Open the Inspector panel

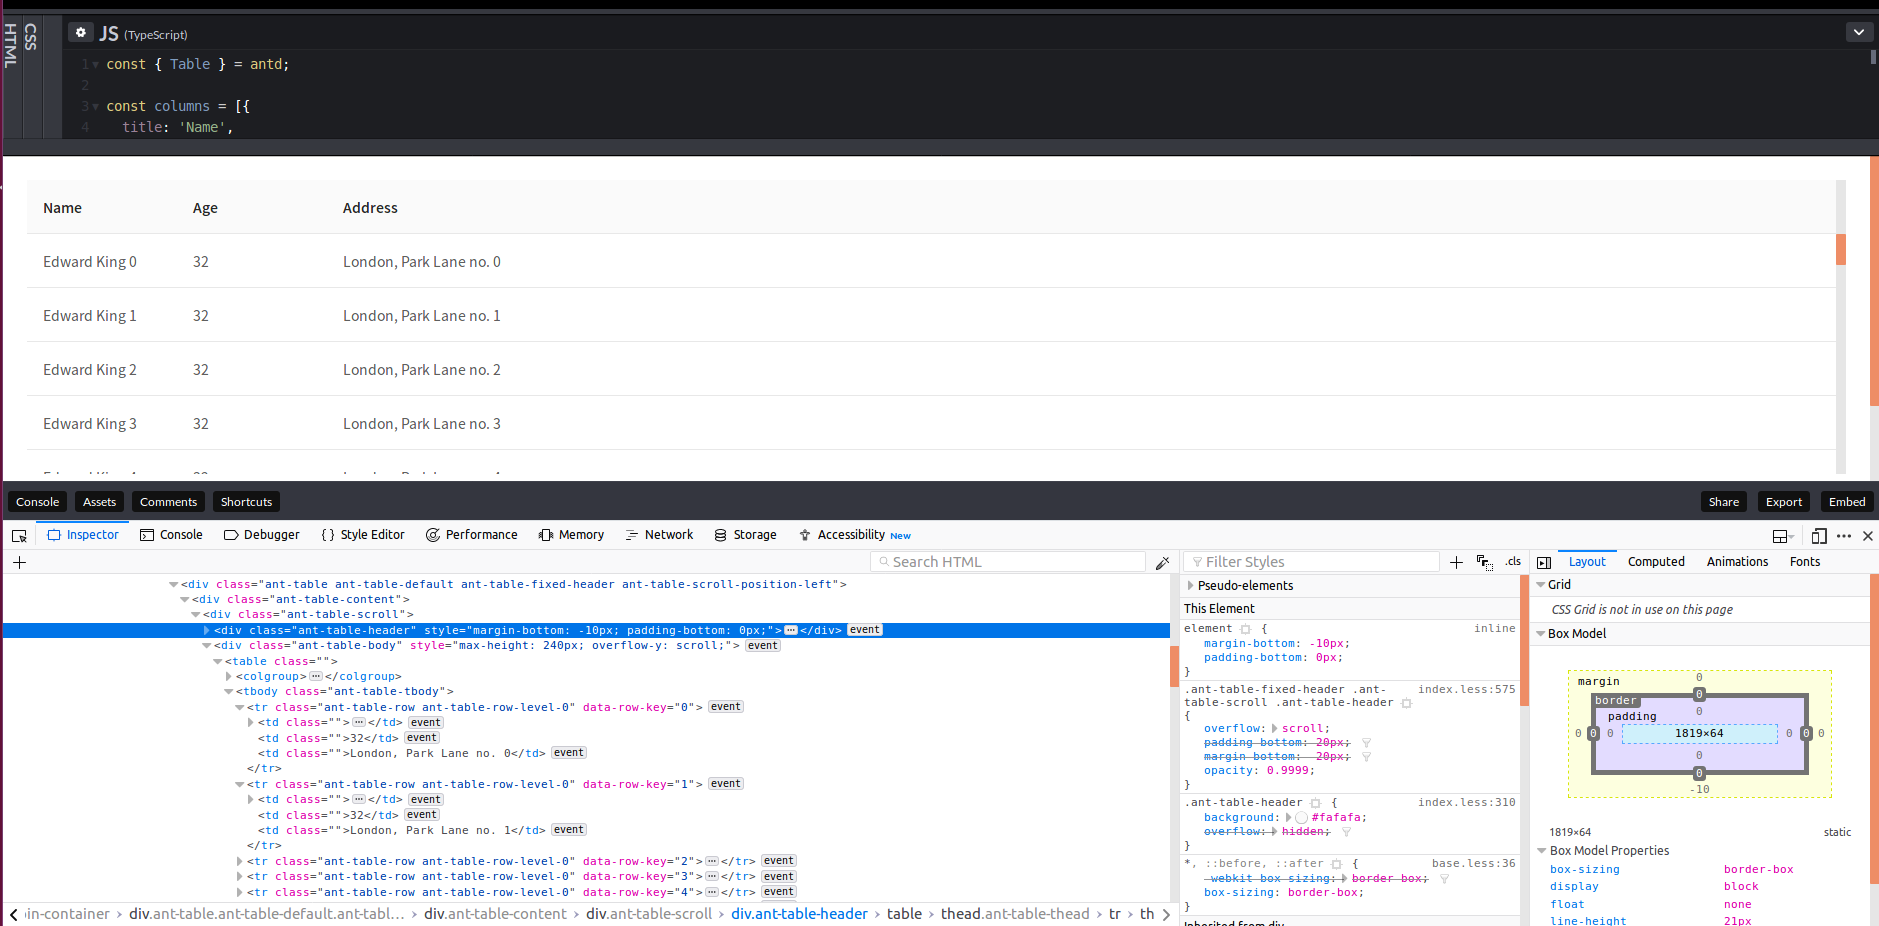(83, 535)
